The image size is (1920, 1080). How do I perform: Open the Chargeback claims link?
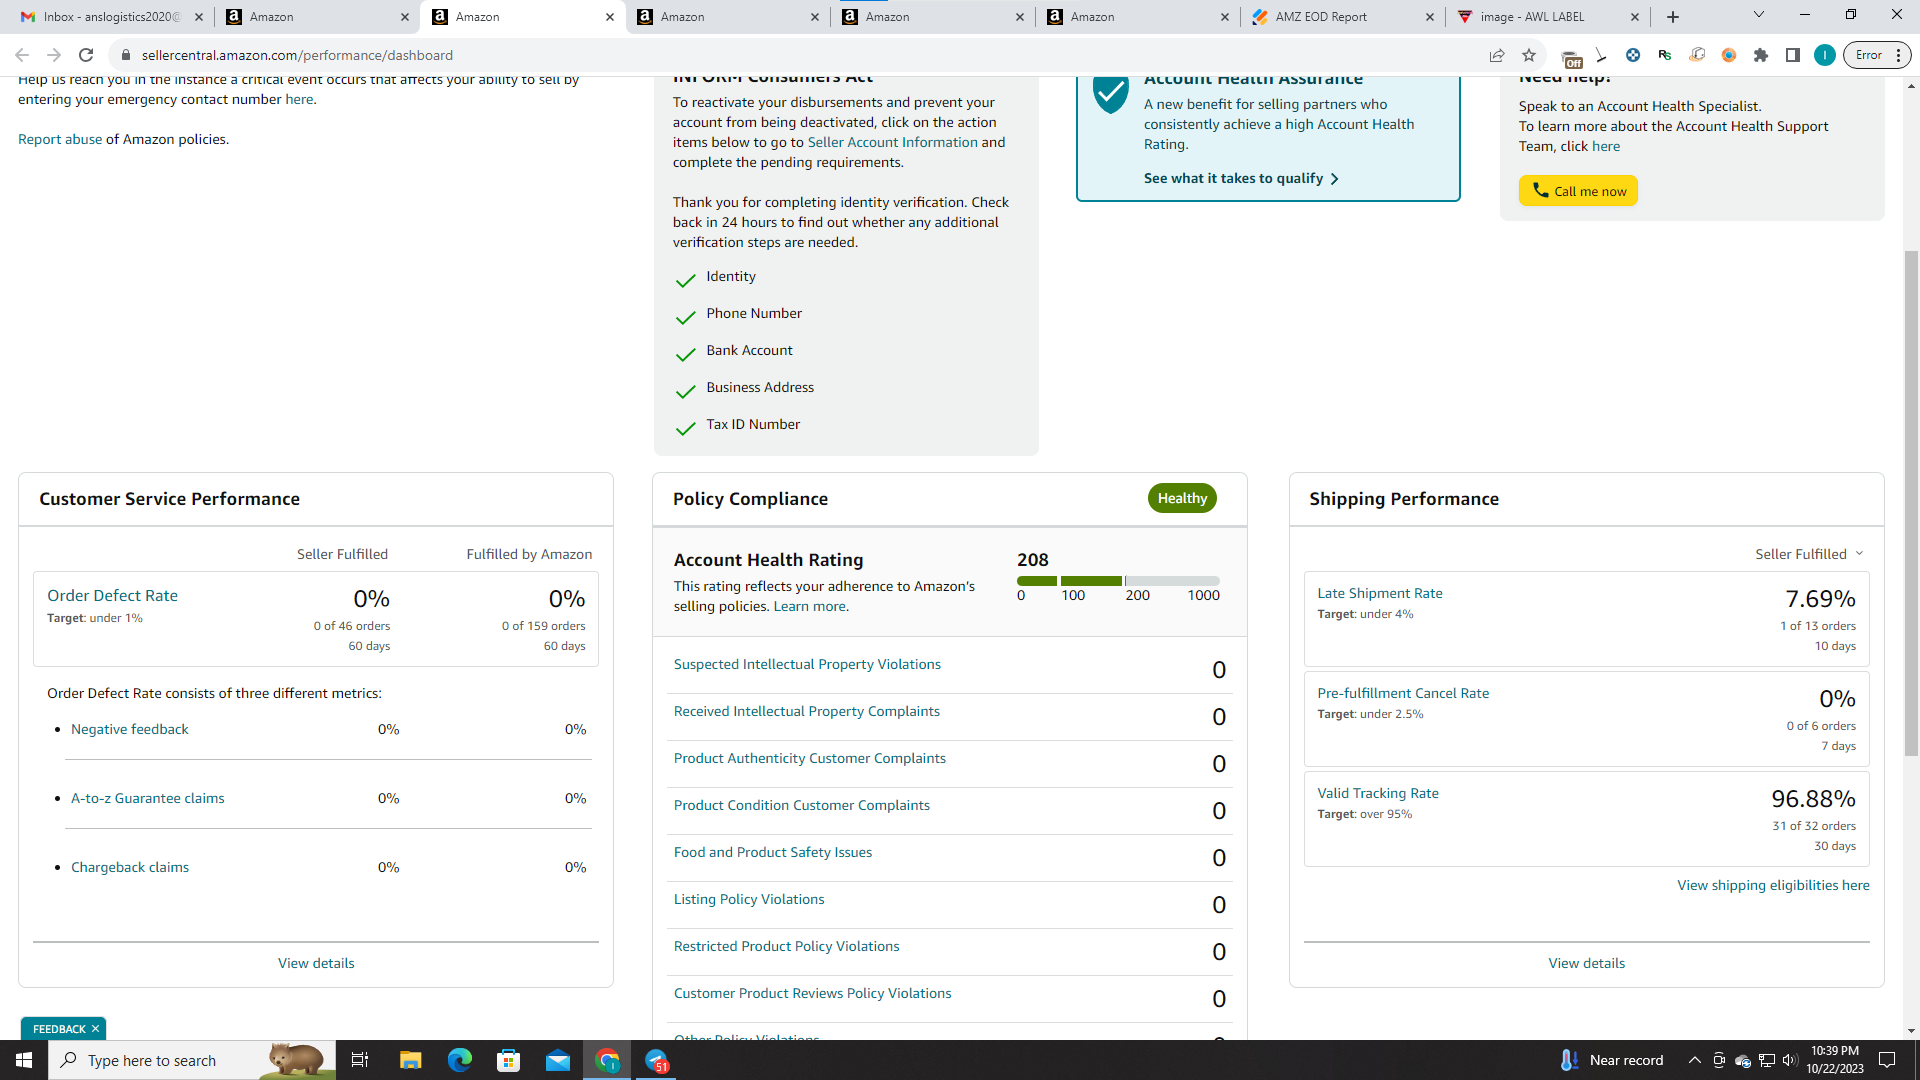click(130, 867)
